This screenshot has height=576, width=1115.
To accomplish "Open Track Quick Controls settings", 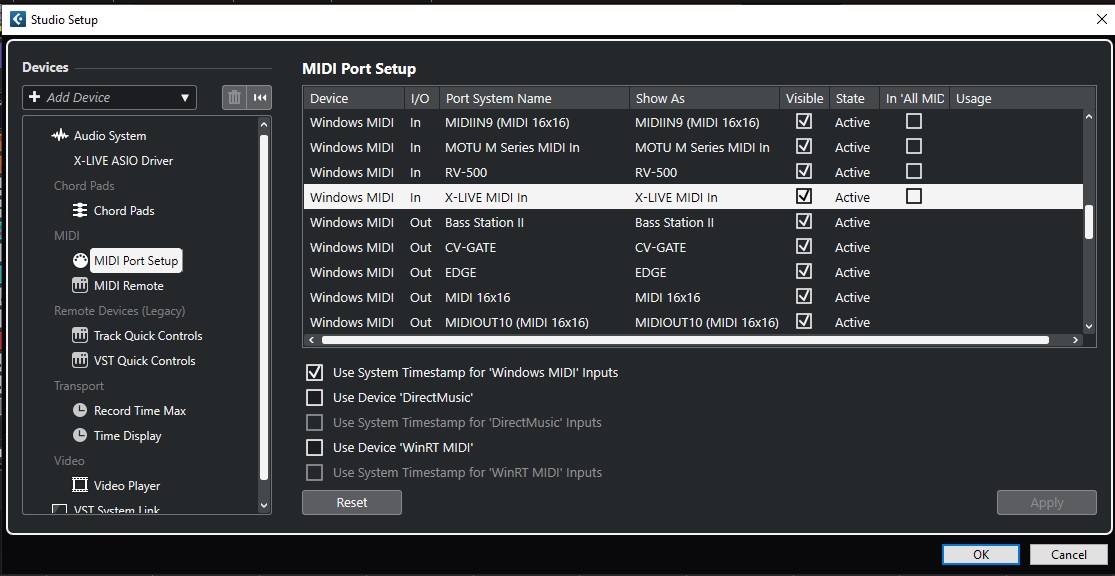I will pyautogui.click(x=148, y=336).
